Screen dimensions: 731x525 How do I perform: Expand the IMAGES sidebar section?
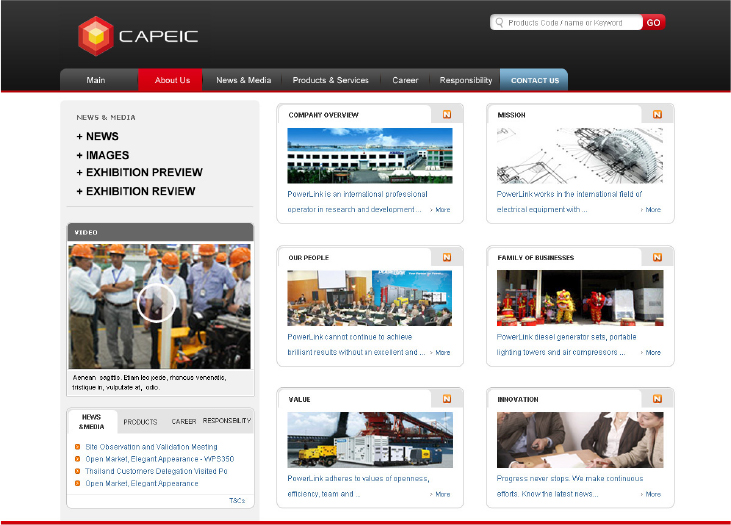103,155
